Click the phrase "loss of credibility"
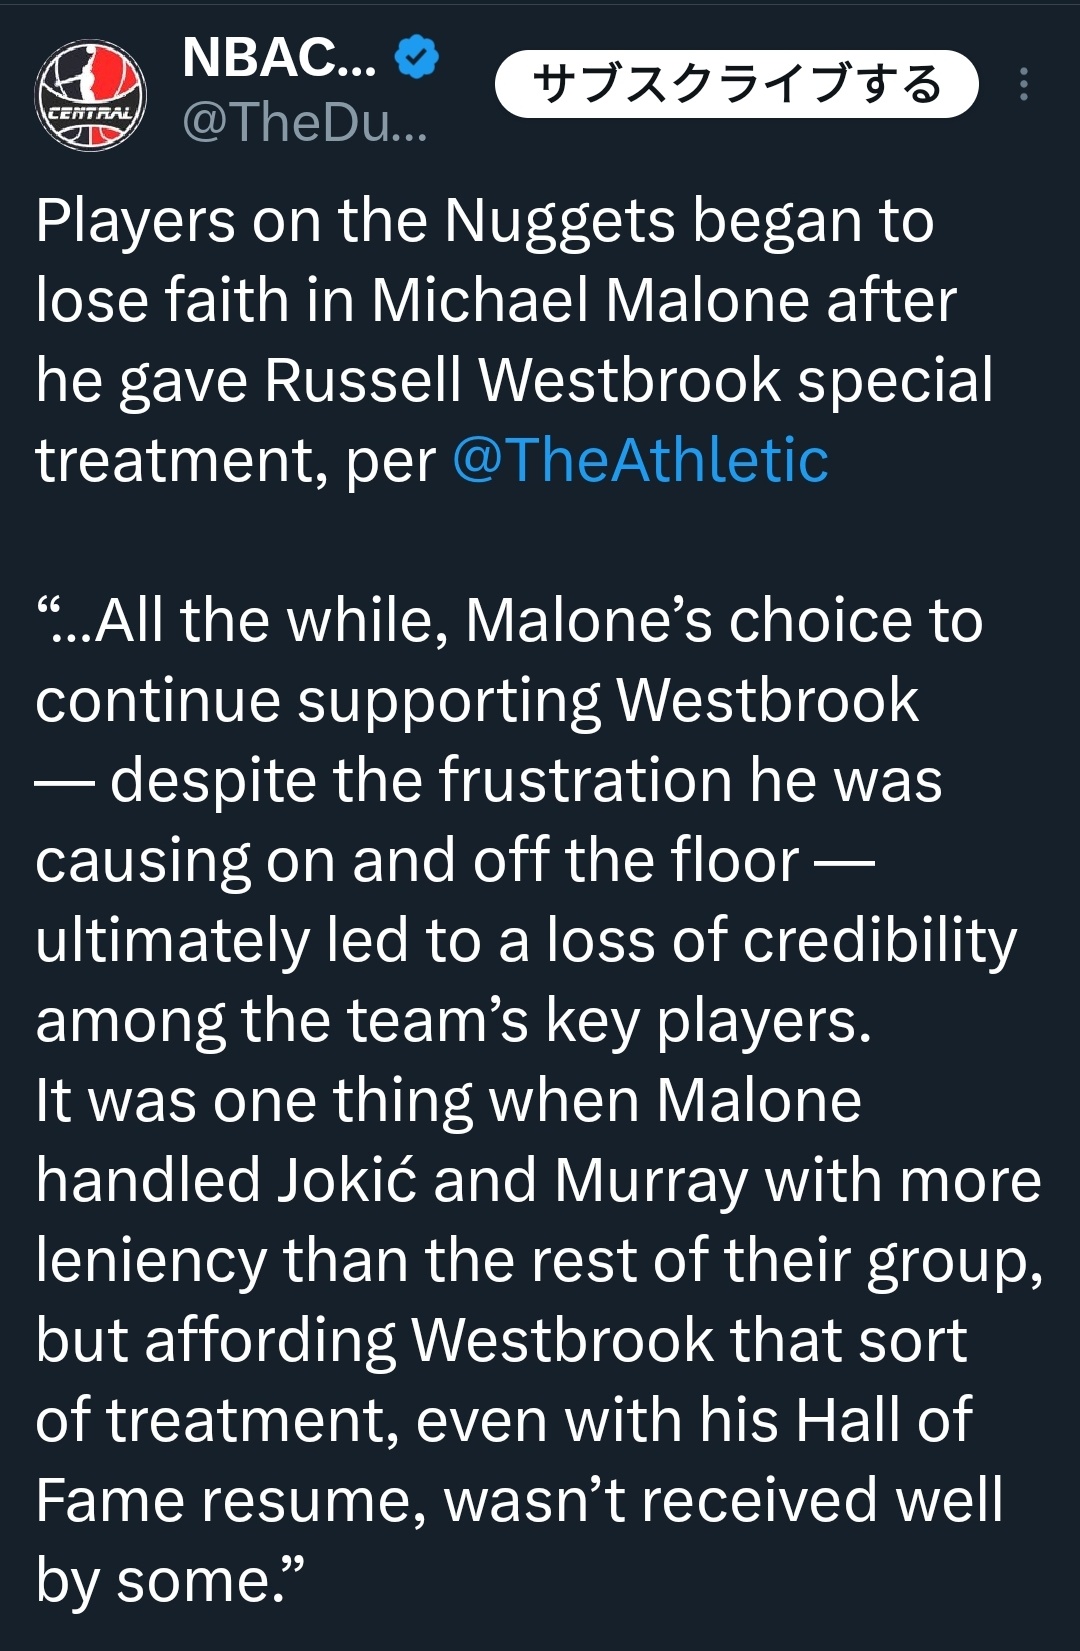Image resolution: width=1080 pixels, height=1651 pixels. click(x=782, y=940)
